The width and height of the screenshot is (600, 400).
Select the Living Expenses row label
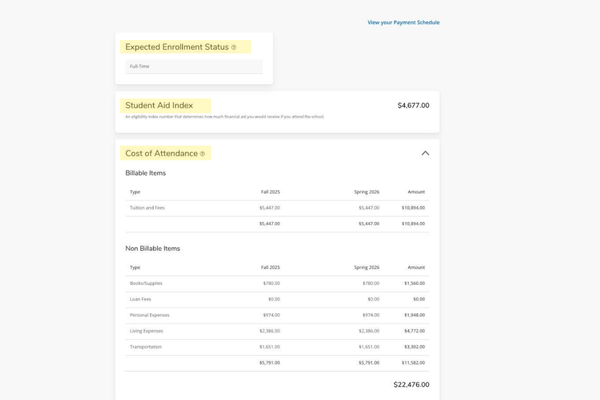(147, 331)
